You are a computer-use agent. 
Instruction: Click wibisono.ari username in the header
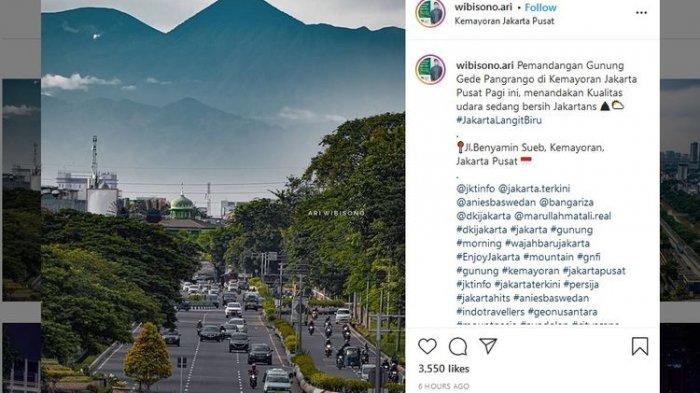coord(483,7)
